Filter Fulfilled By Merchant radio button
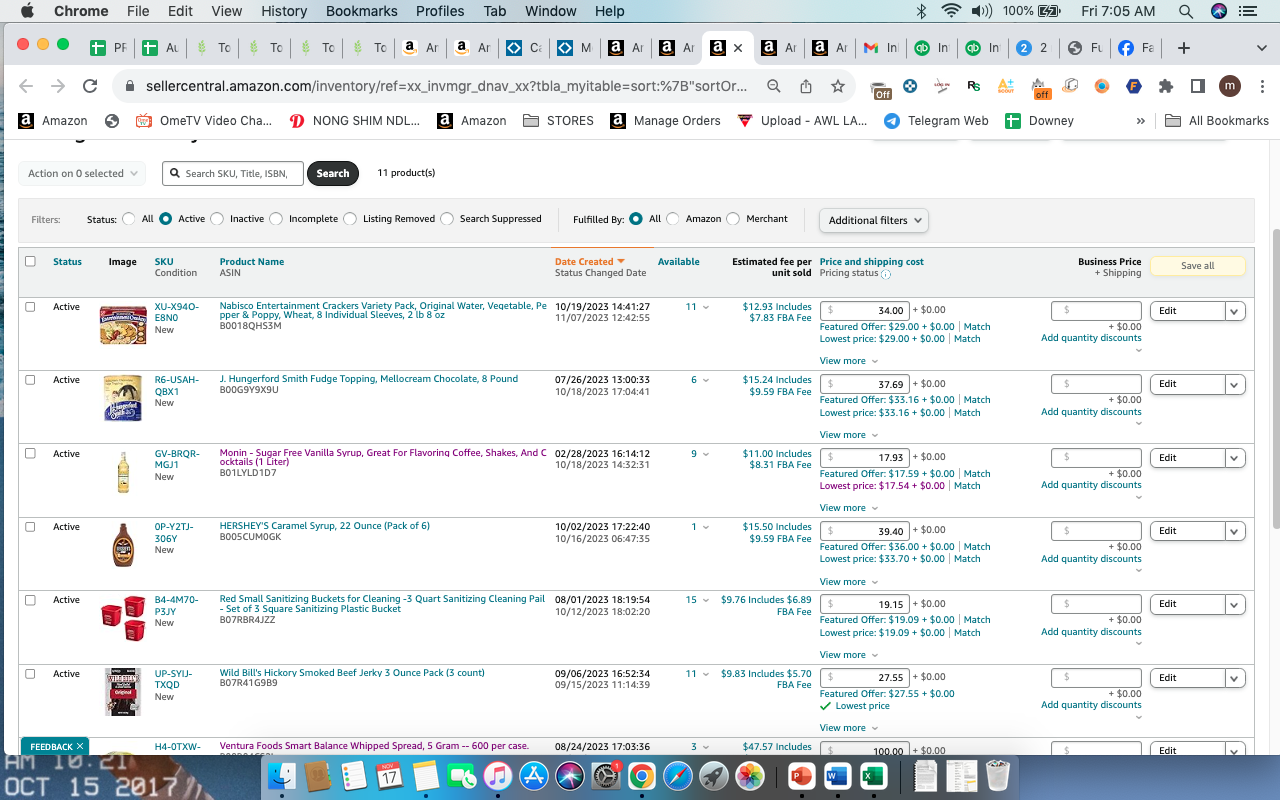The width and height of the screenshot is (1280, 800). click(x=733, y=219)
